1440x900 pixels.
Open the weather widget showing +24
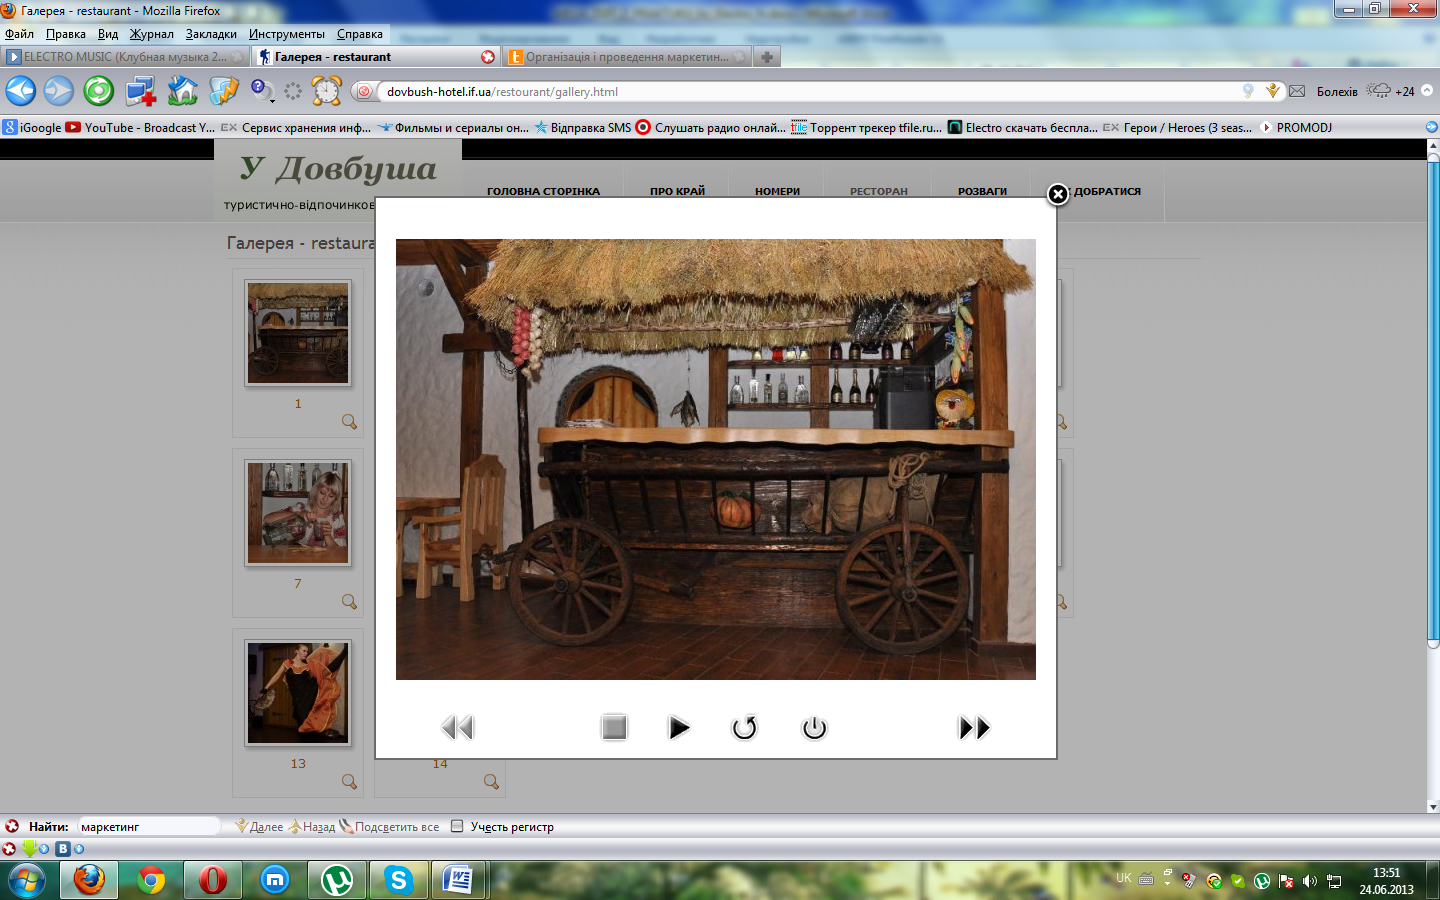pos(1391,91)
